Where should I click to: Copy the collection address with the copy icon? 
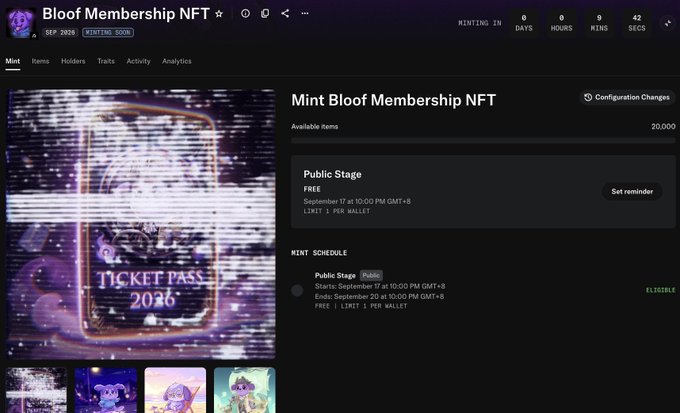click(x=265, y=13)
